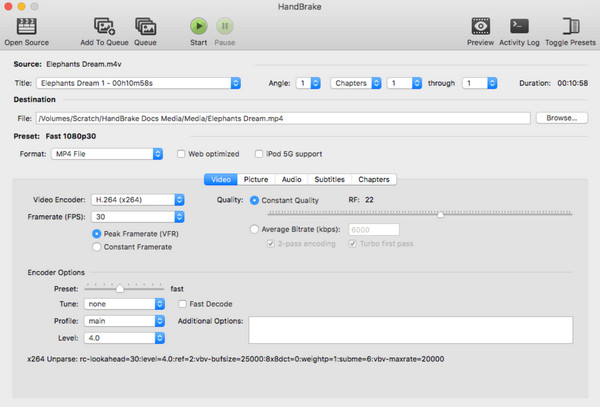The image size is (600, 407).
Task: Click the encoder Preset speed slider
Action: tap(120, 288)
